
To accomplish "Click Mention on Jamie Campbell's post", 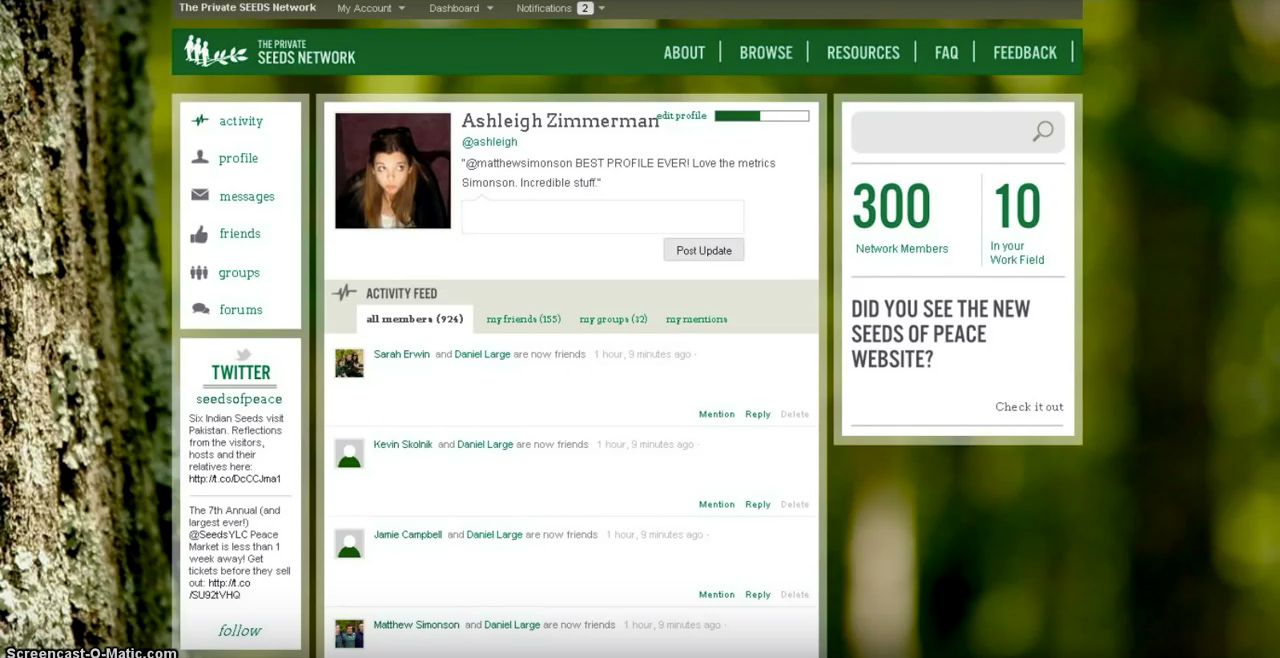I will 716,594.
